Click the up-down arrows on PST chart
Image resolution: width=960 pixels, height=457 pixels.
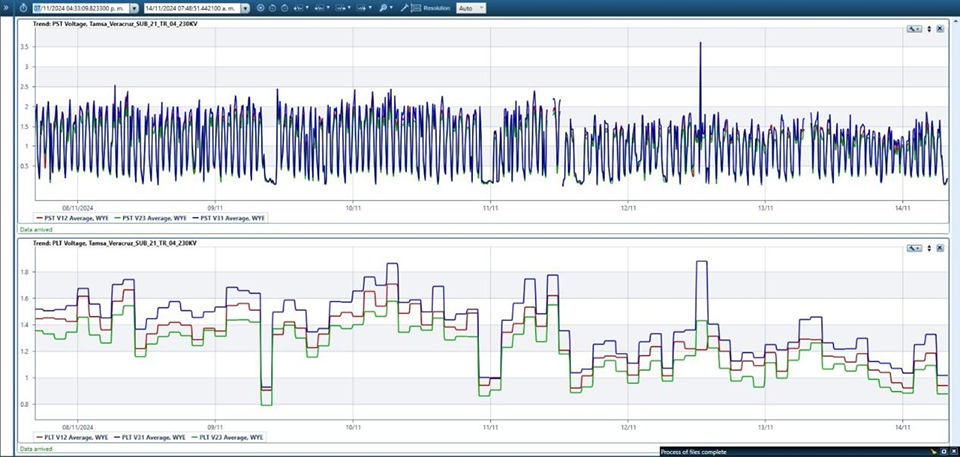[929, 28]
